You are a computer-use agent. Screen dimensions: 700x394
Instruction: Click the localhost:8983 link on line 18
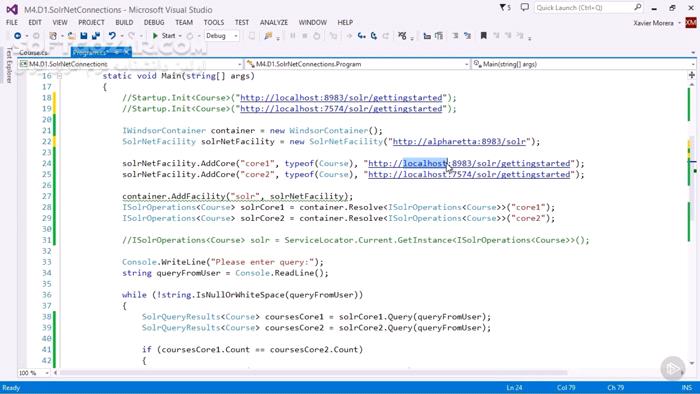[341, 98]
